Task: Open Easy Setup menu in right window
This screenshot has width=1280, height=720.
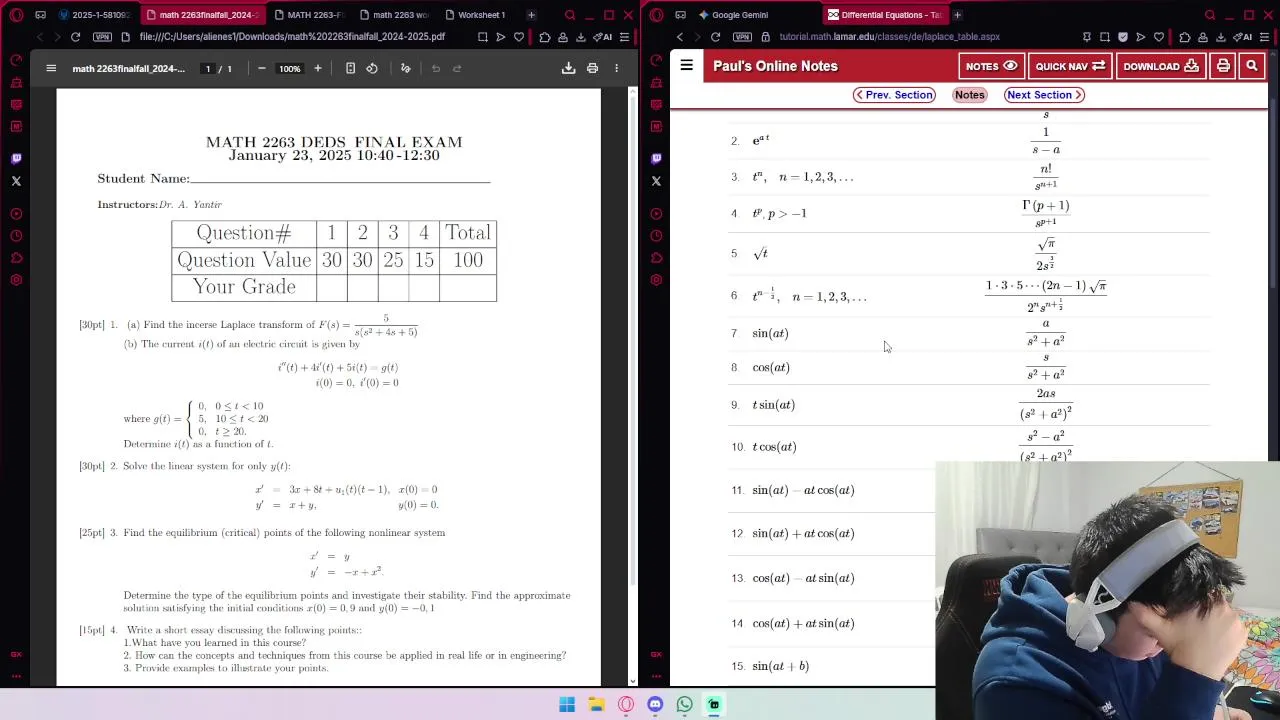Action: [1264, 37]
